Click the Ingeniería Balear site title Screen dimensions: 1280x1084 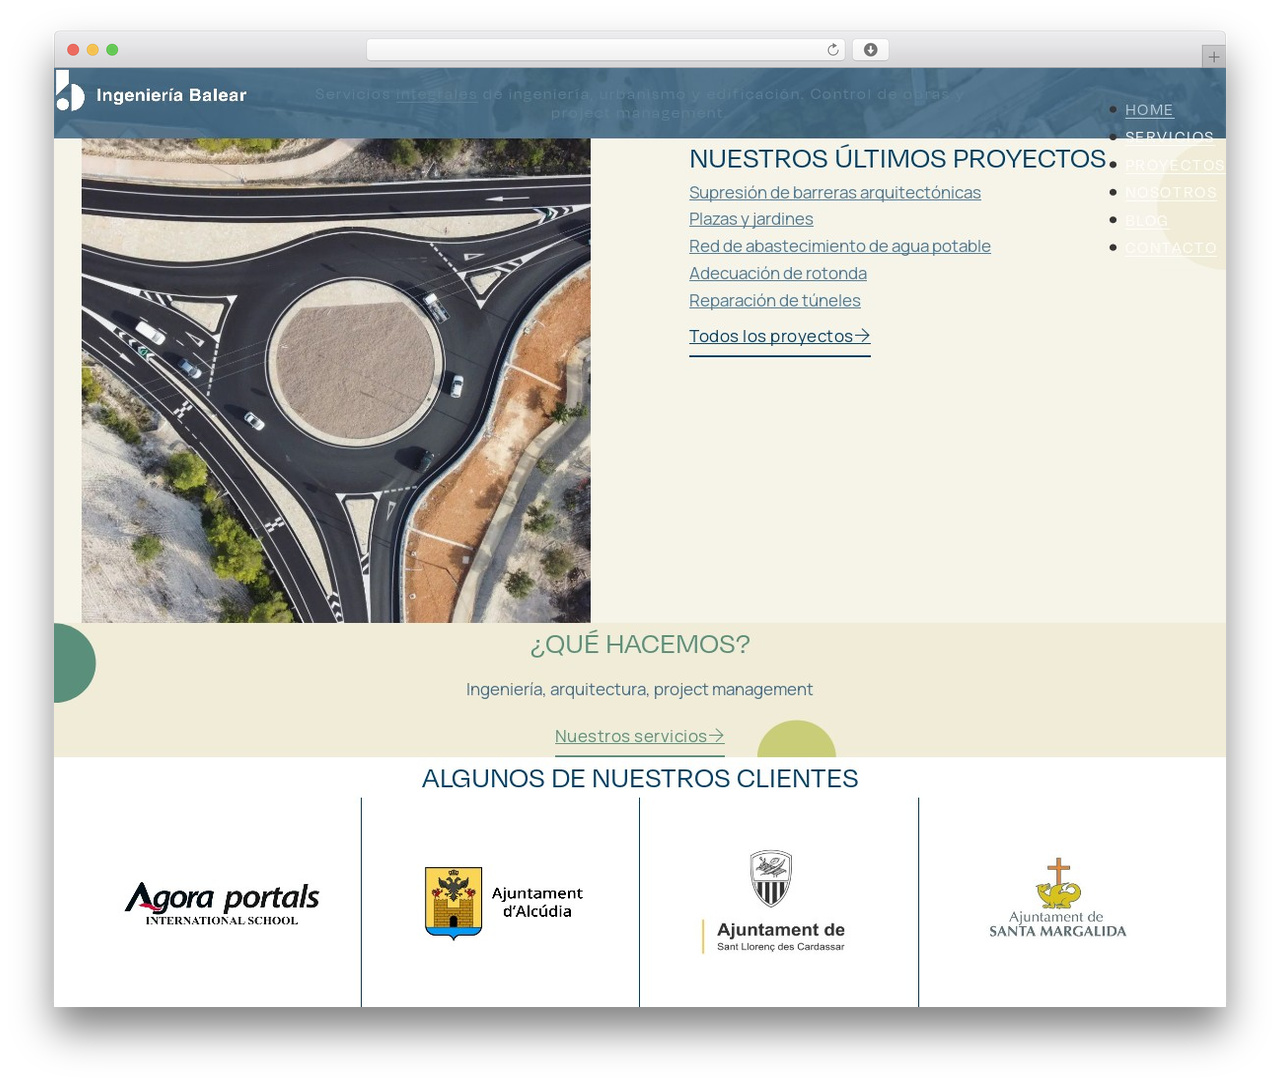(x=171, y=95)
